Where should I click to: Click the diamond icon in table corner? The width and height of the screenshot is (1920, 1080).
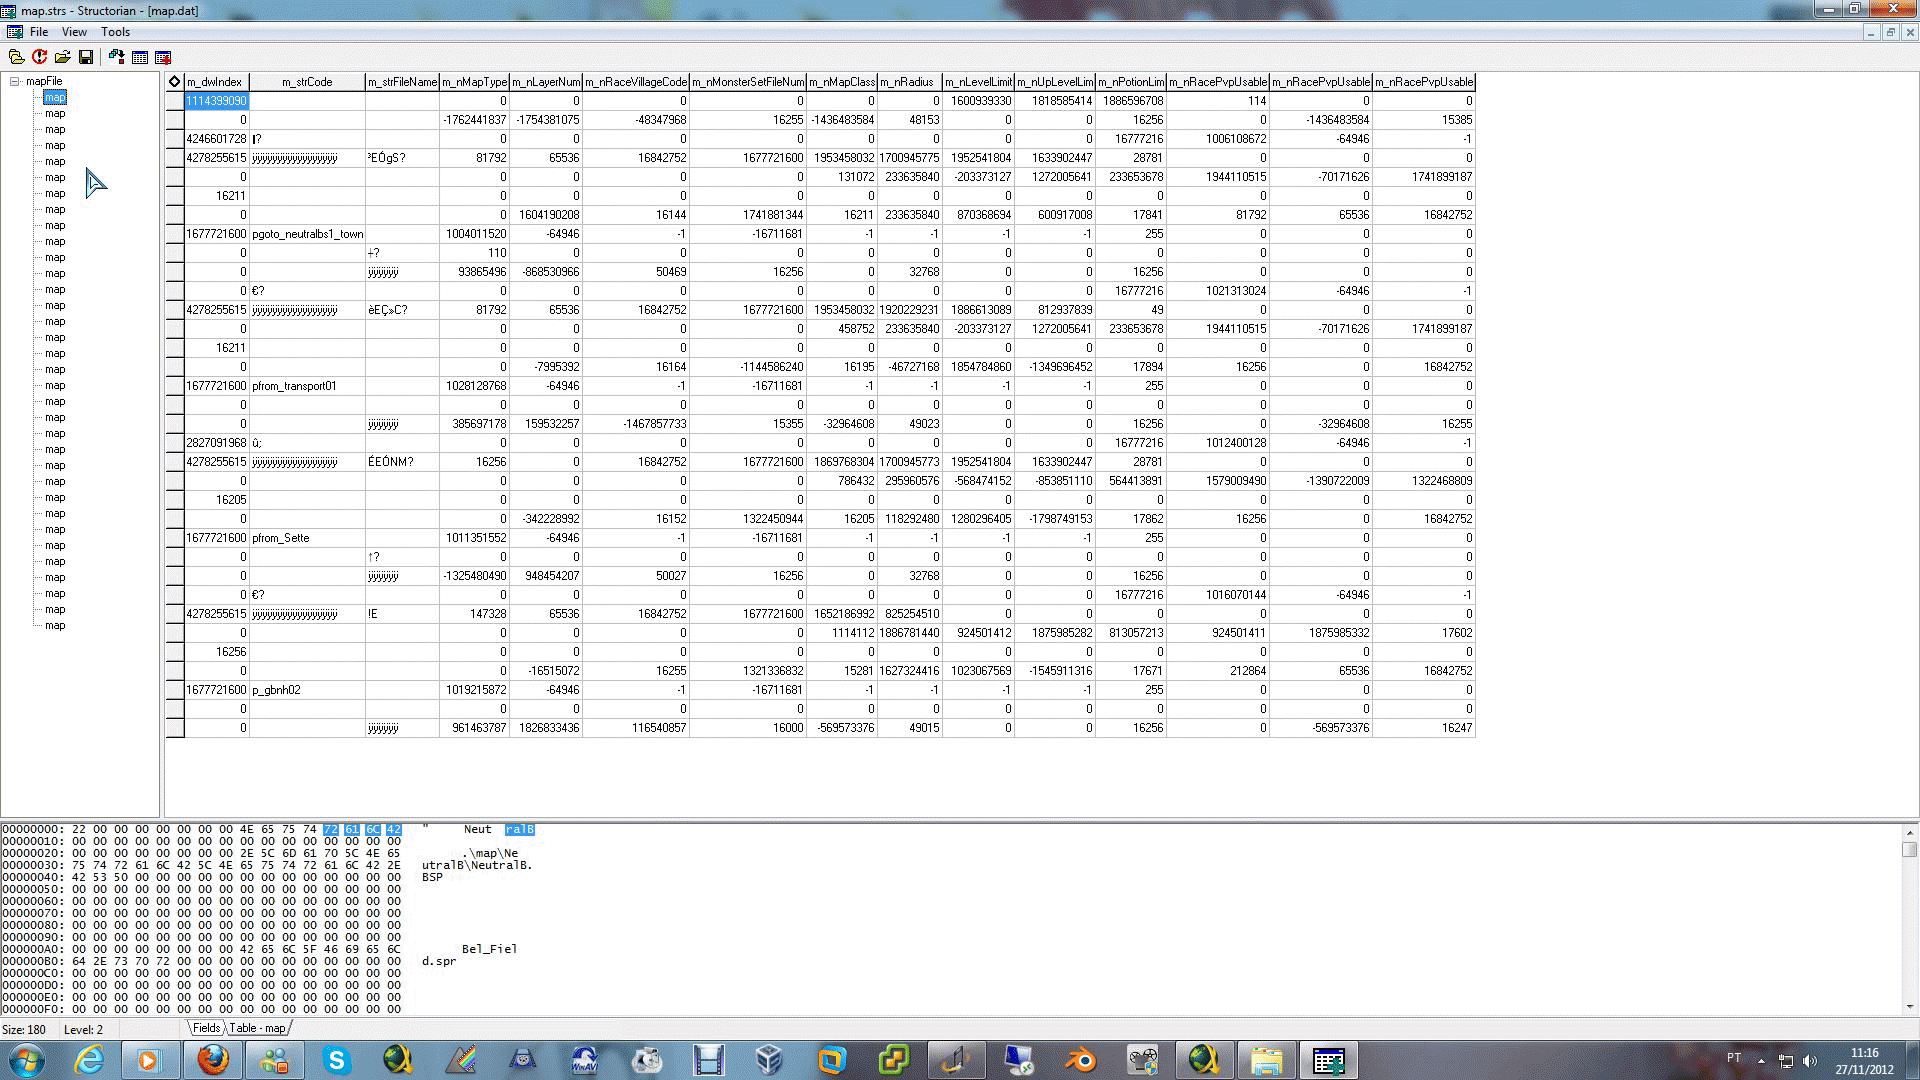pos(174,82)
